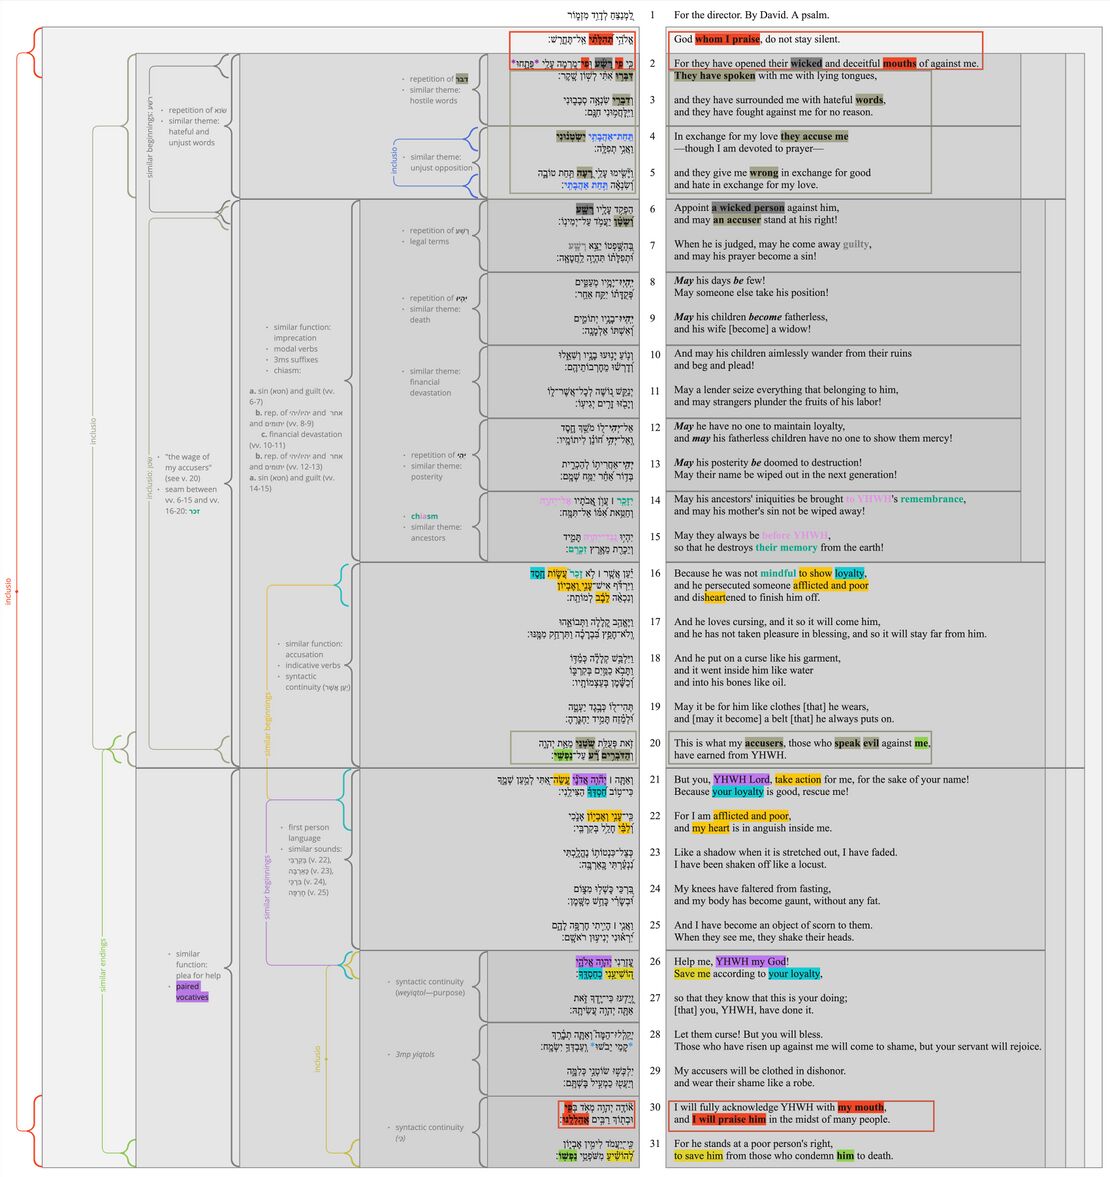1110x1177 pixels.
Task: Select the red-highlighted "my mouth" in verse 30
Action: point(860,1107)
